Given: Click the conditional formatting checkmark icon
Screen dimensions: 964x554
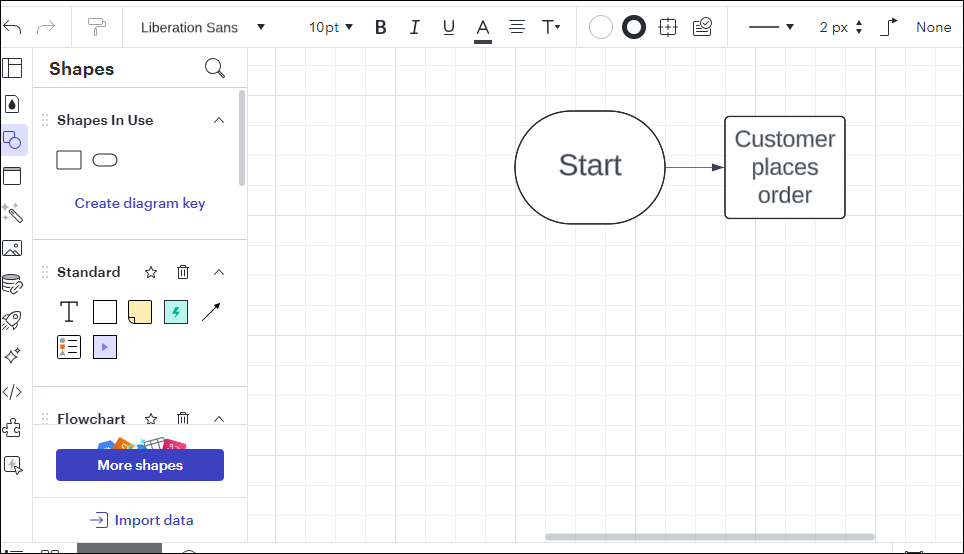Looking at the screenshot, I should (702, 27).
